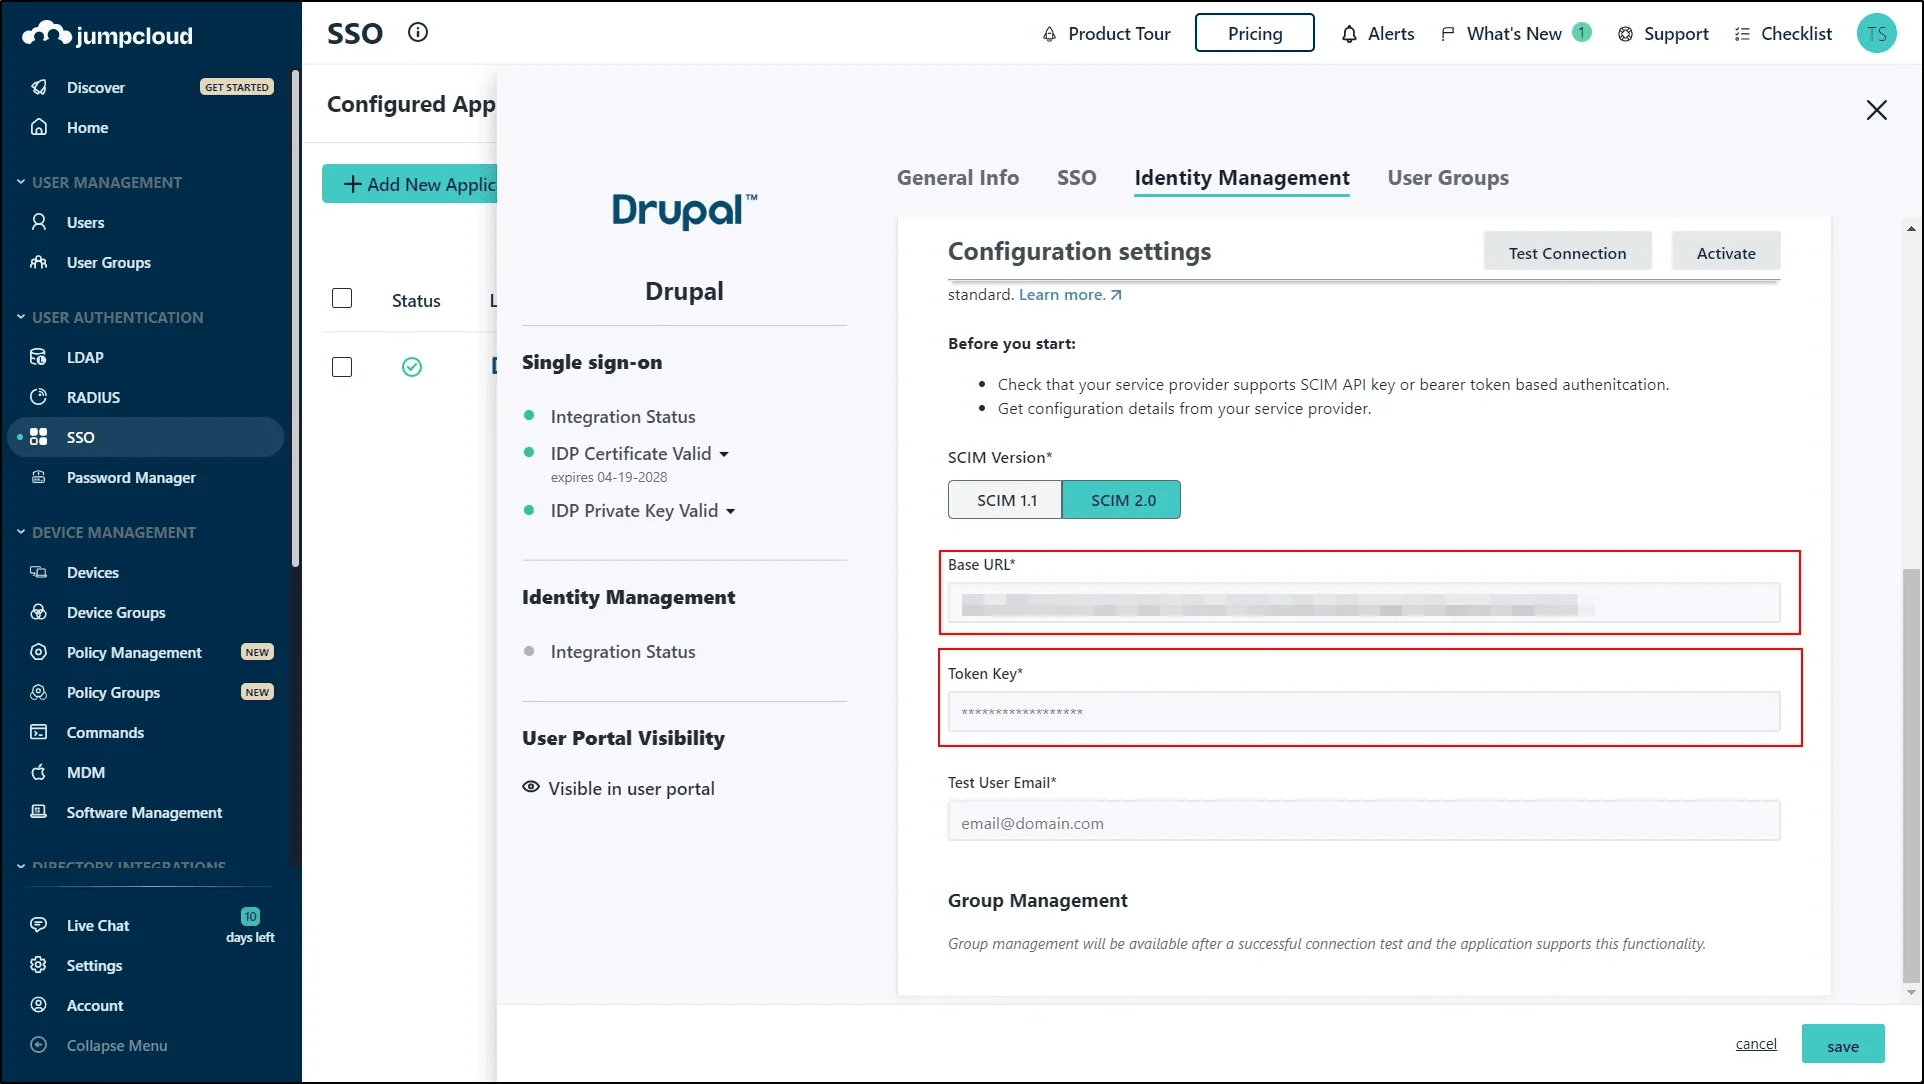Select SSO in the sidebar
Screen dimensions: 1924x1084
point(146,437)
